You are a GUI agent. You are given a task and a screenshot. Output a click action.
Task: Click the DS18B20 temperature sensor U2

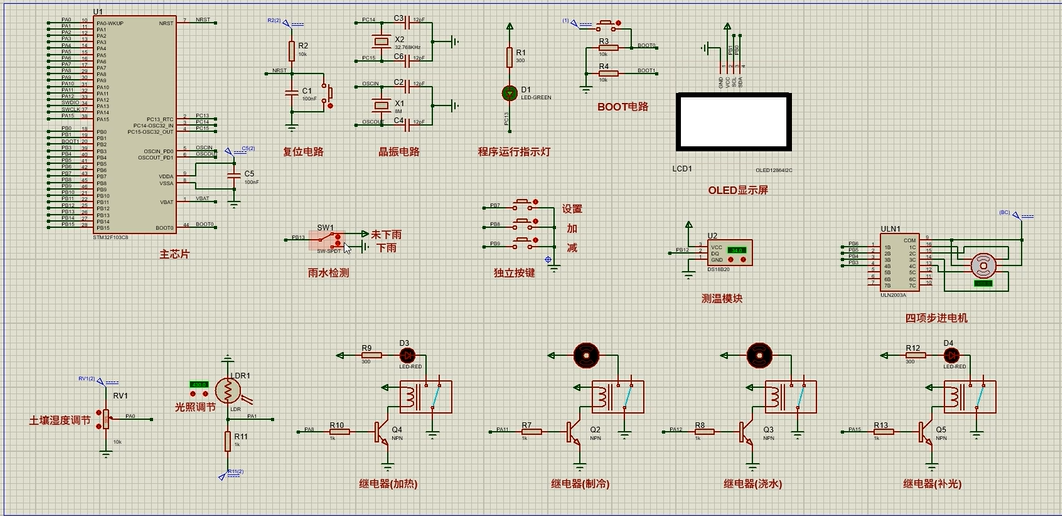coord(729,253)
